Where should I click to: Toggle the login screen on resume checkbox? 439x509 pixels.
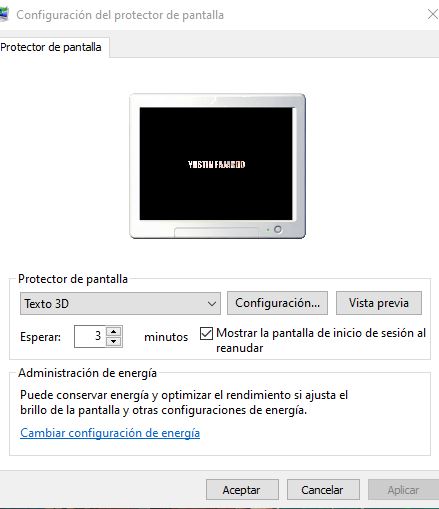206,333
